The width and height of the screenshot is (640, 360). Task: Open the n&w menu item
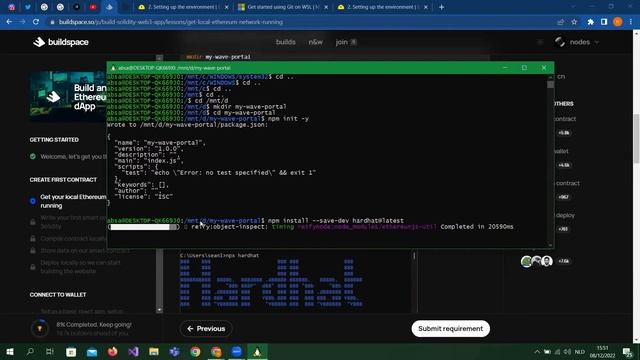click(316, 42)
